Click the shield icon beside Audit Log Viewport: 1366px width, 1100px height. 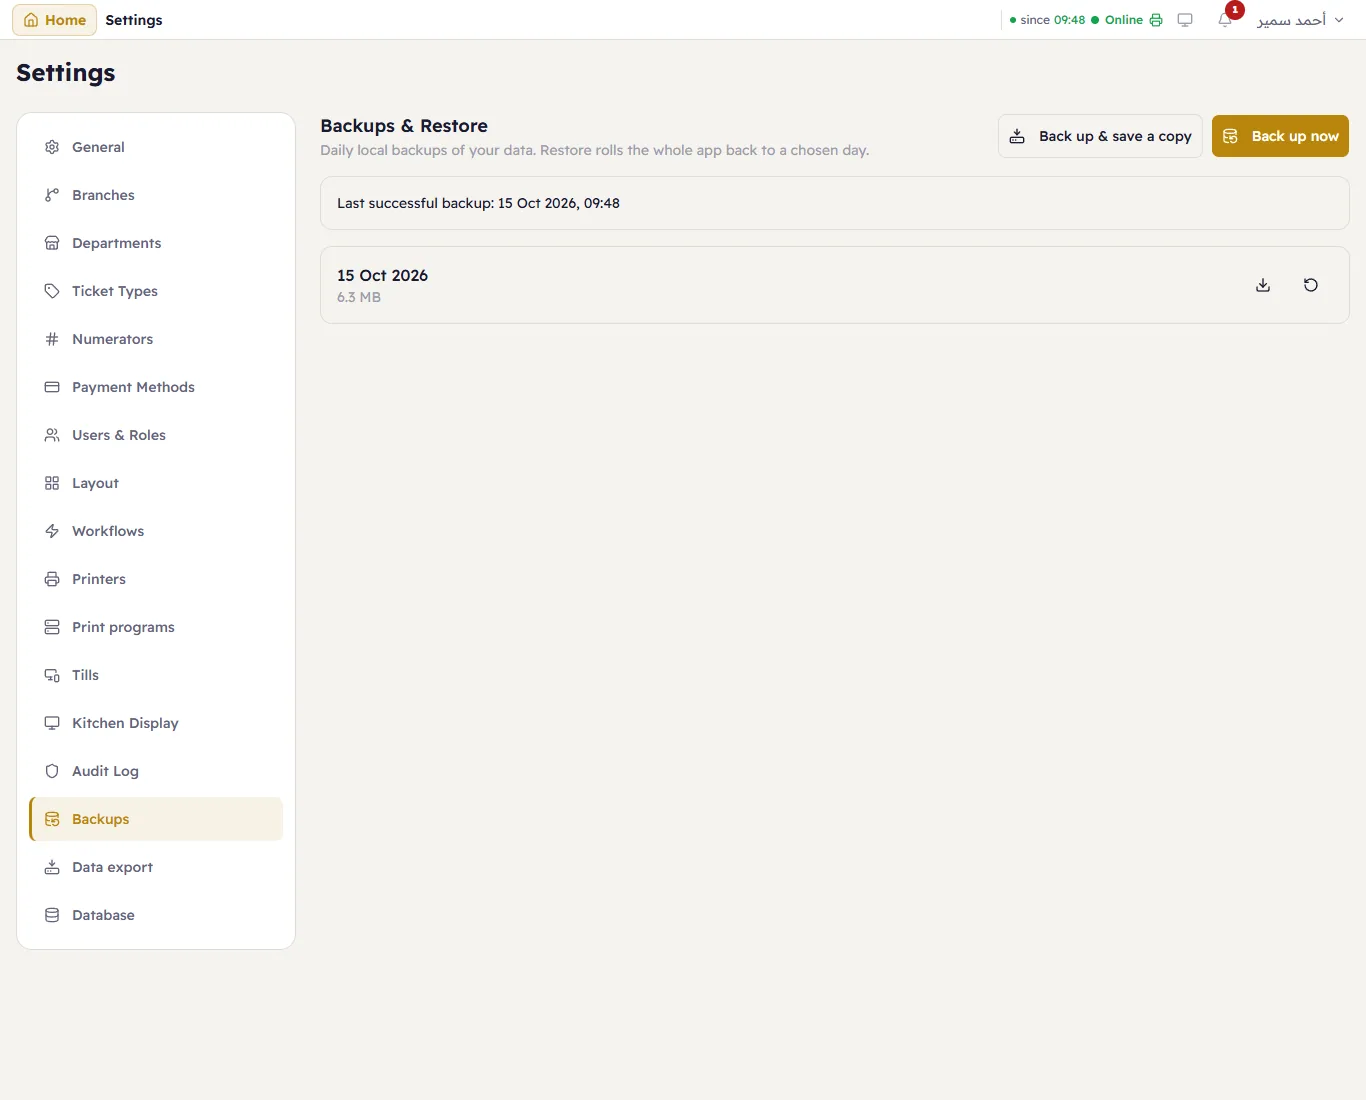tap(52, 771)
